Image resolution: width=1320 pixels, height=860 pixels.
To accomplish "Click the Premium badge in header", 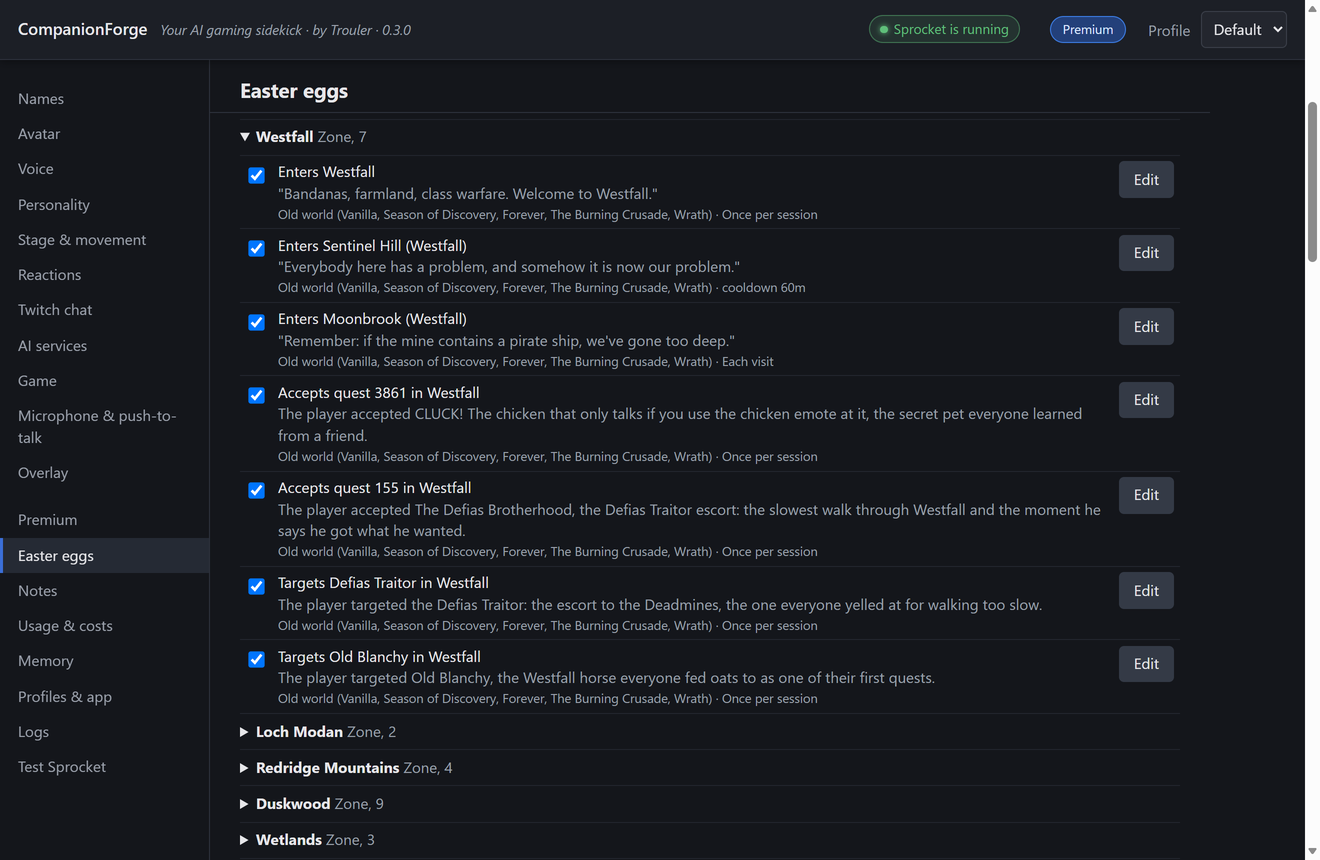I will click(x=1087, y=30).
